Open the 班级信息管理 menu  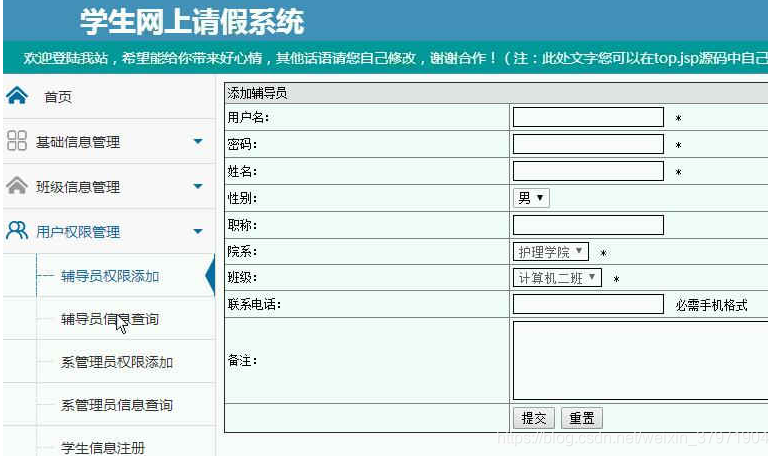click(78, 187)
